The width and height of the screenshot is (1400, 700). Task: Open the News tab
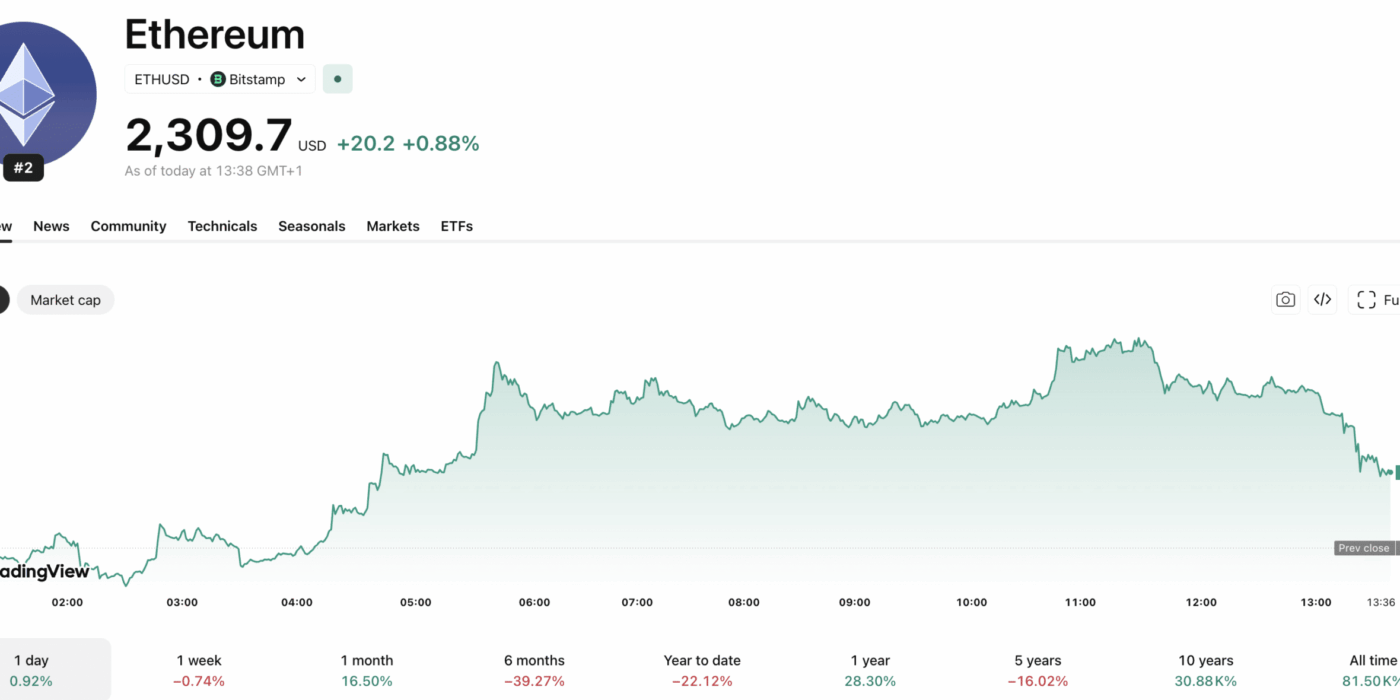click(x=51, y=226)
